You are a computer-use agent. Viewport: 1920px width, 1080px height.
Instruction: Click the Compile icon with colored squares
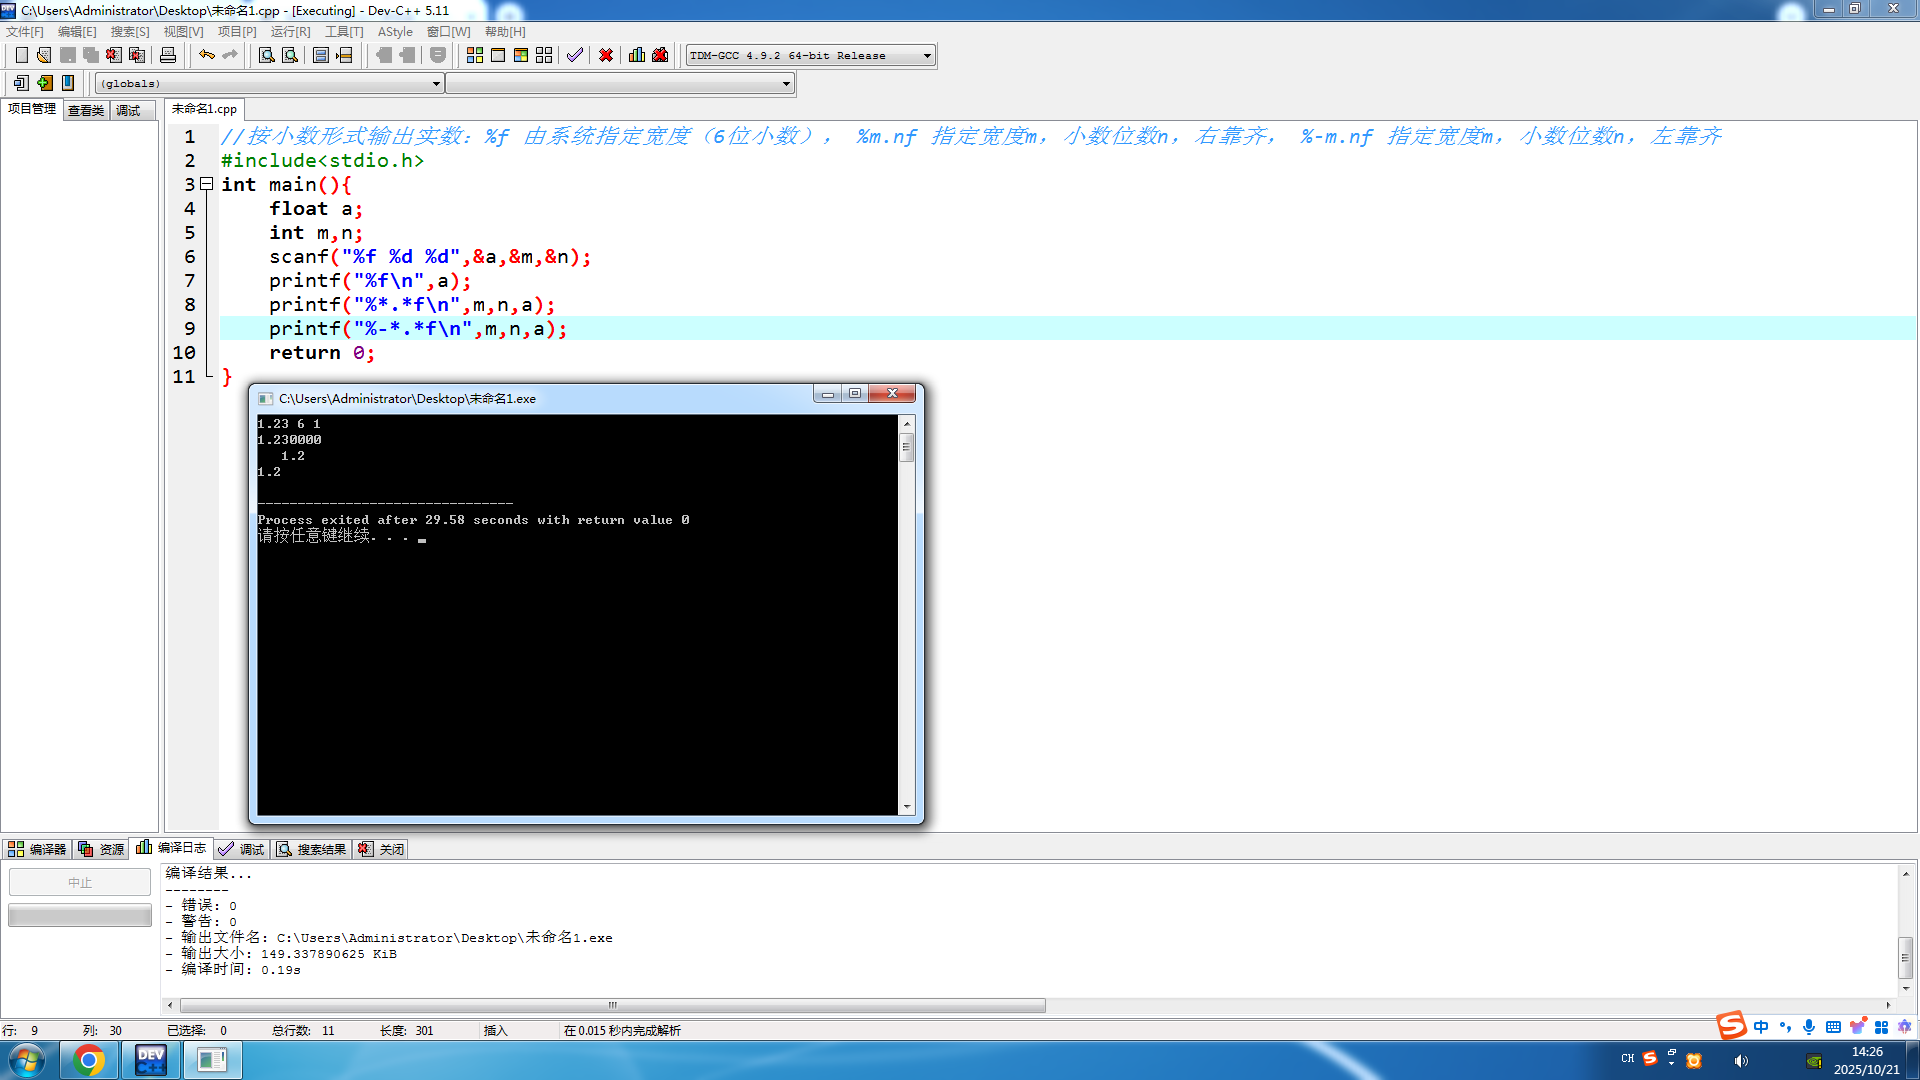[475, 55]
